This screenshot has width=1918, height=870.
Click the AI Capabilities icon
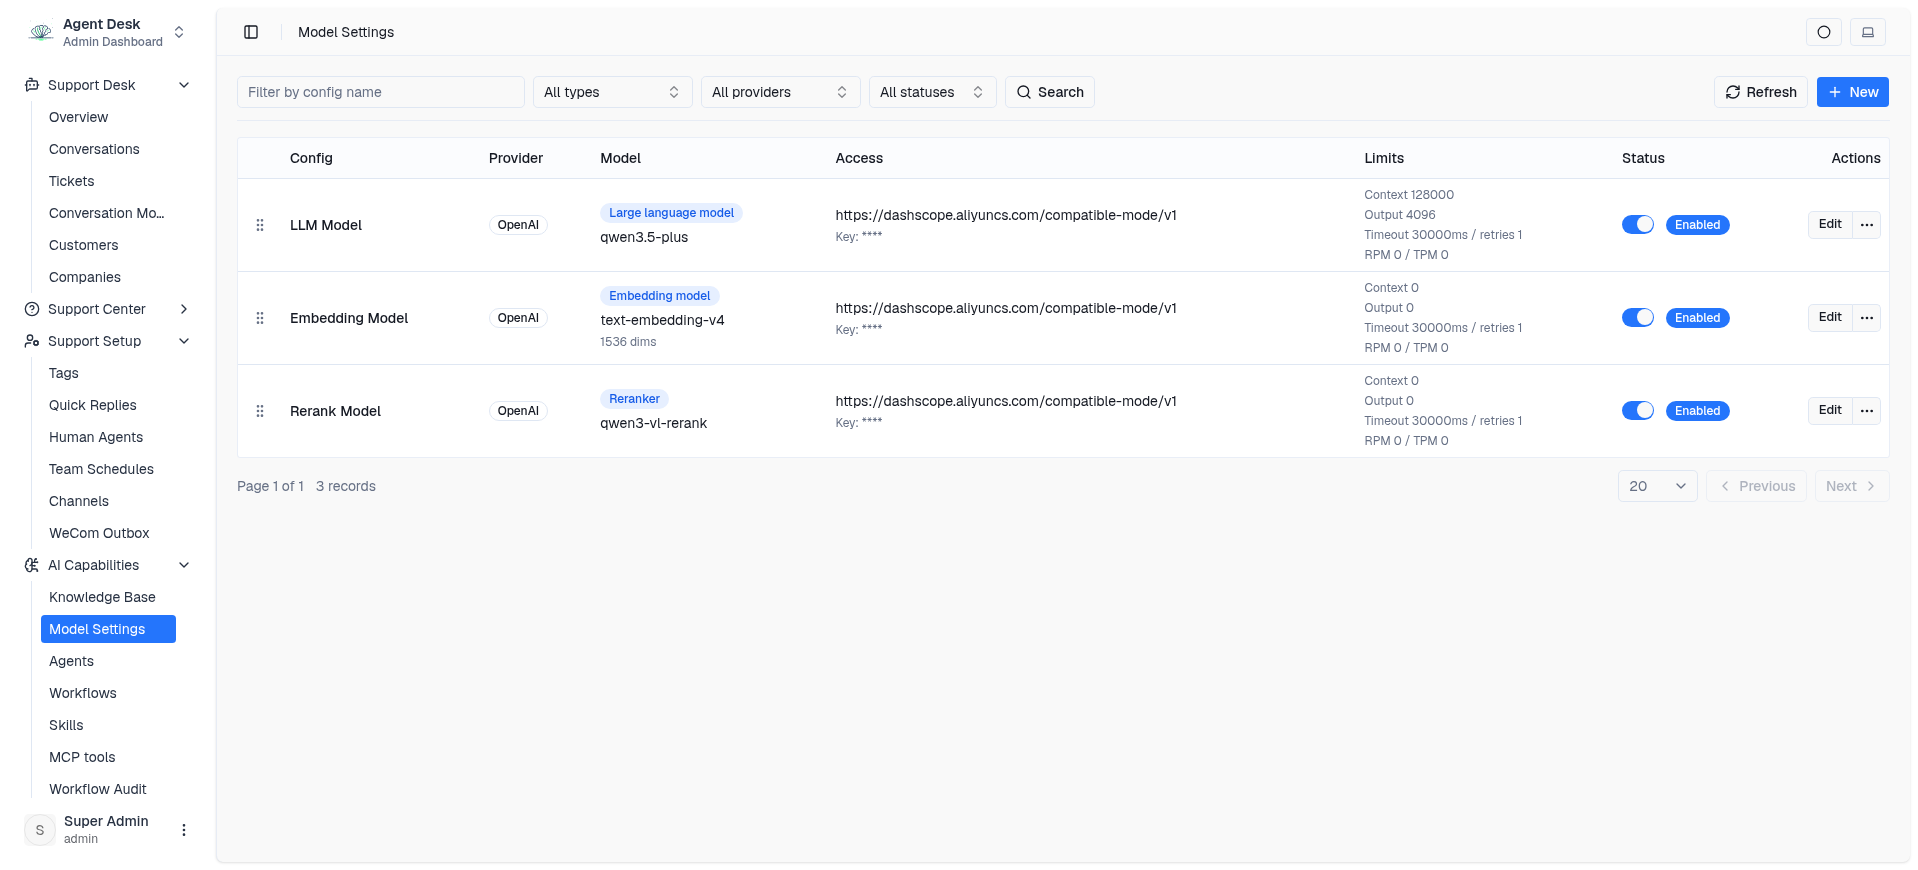(32, 565)
